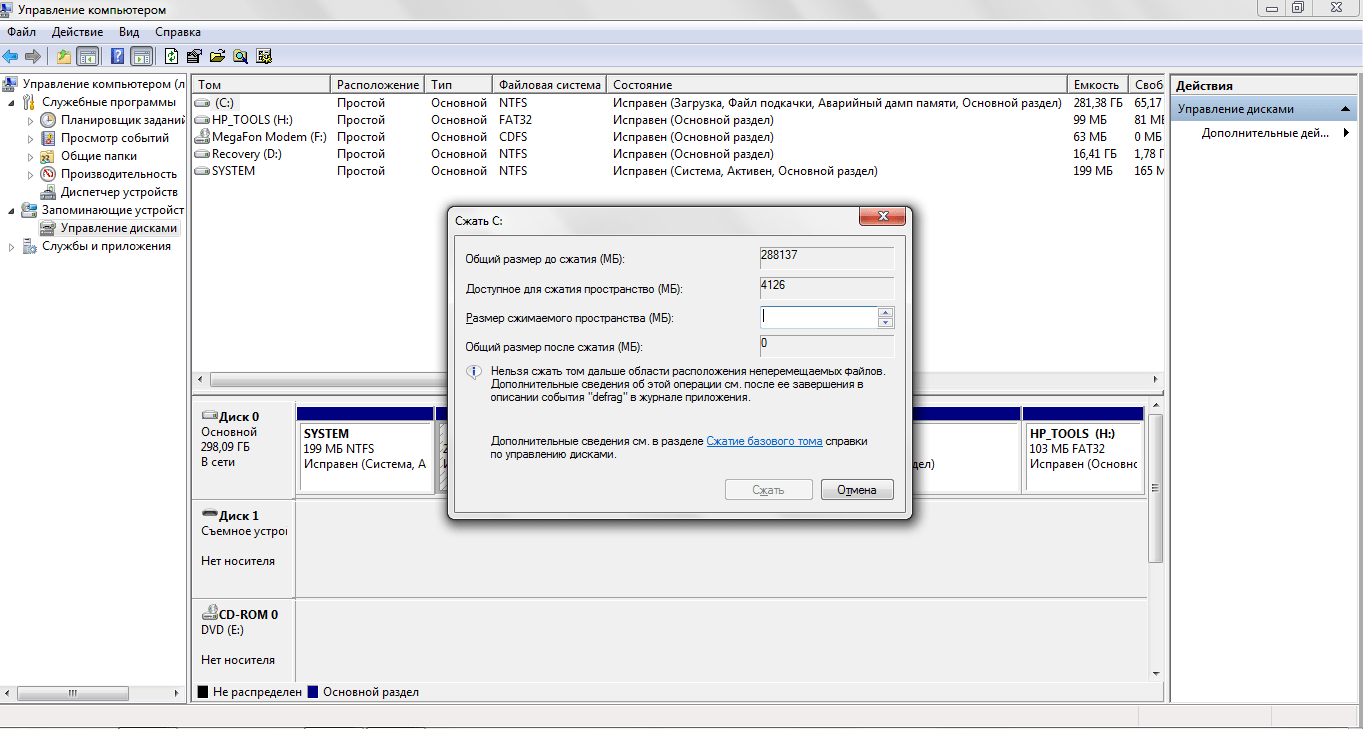Expand the Планировщик заданий tree node

(x=30, y=120)
